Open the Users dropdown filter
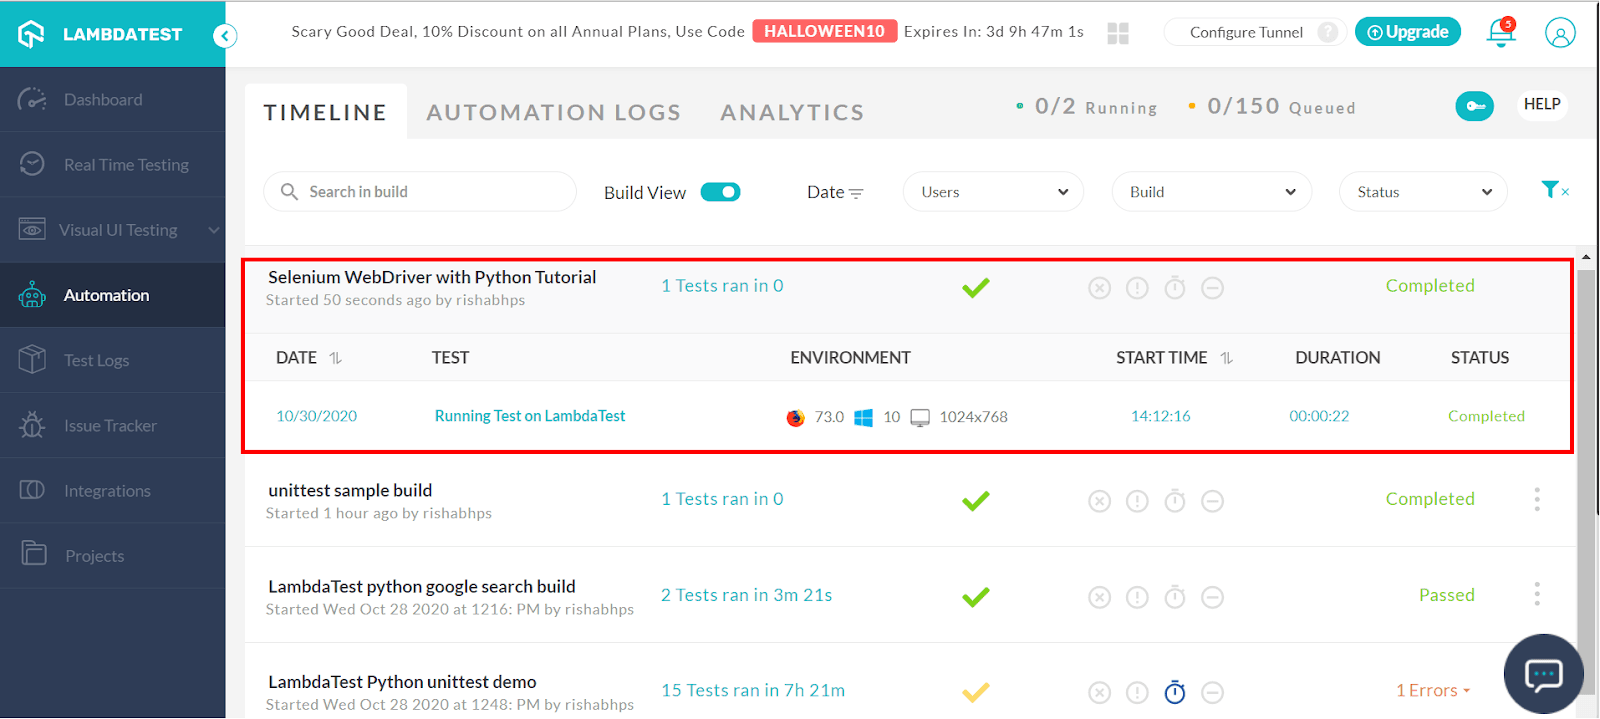Screen dimensions: 1600x719 (x=993, y=192)
